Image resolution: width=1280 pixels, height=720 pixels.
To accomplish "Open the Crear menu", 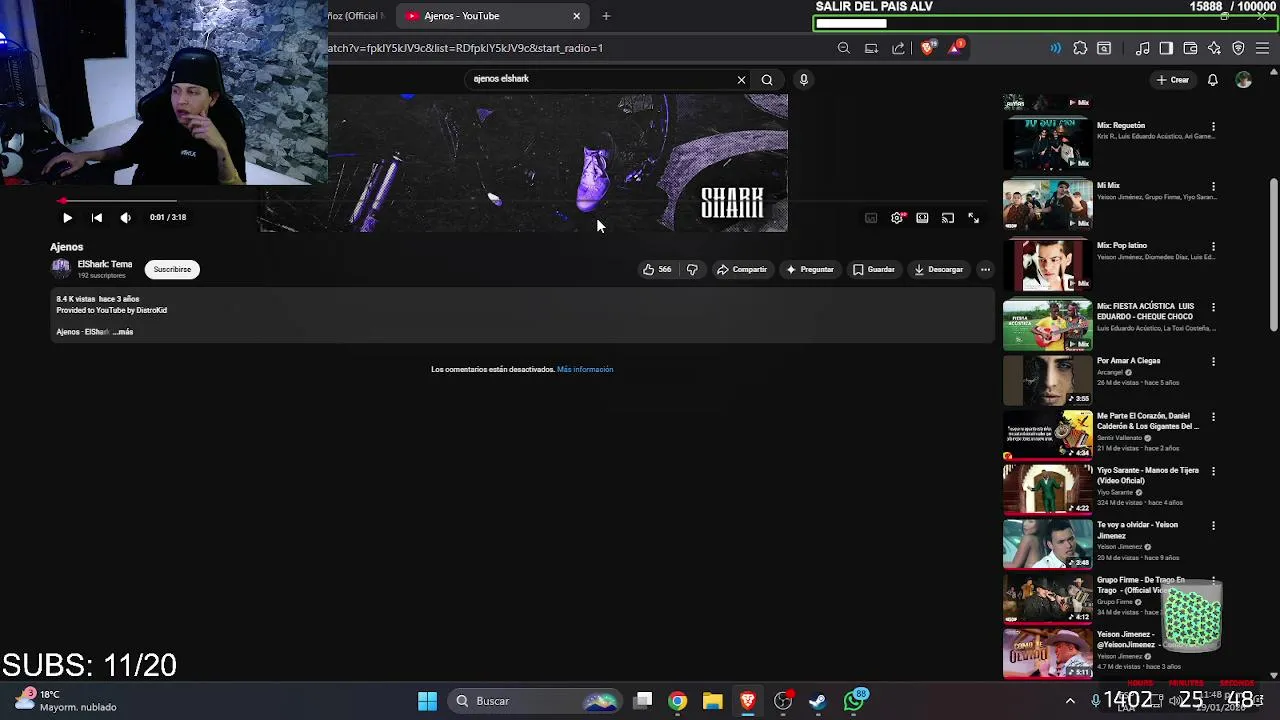I will 1173,80.
